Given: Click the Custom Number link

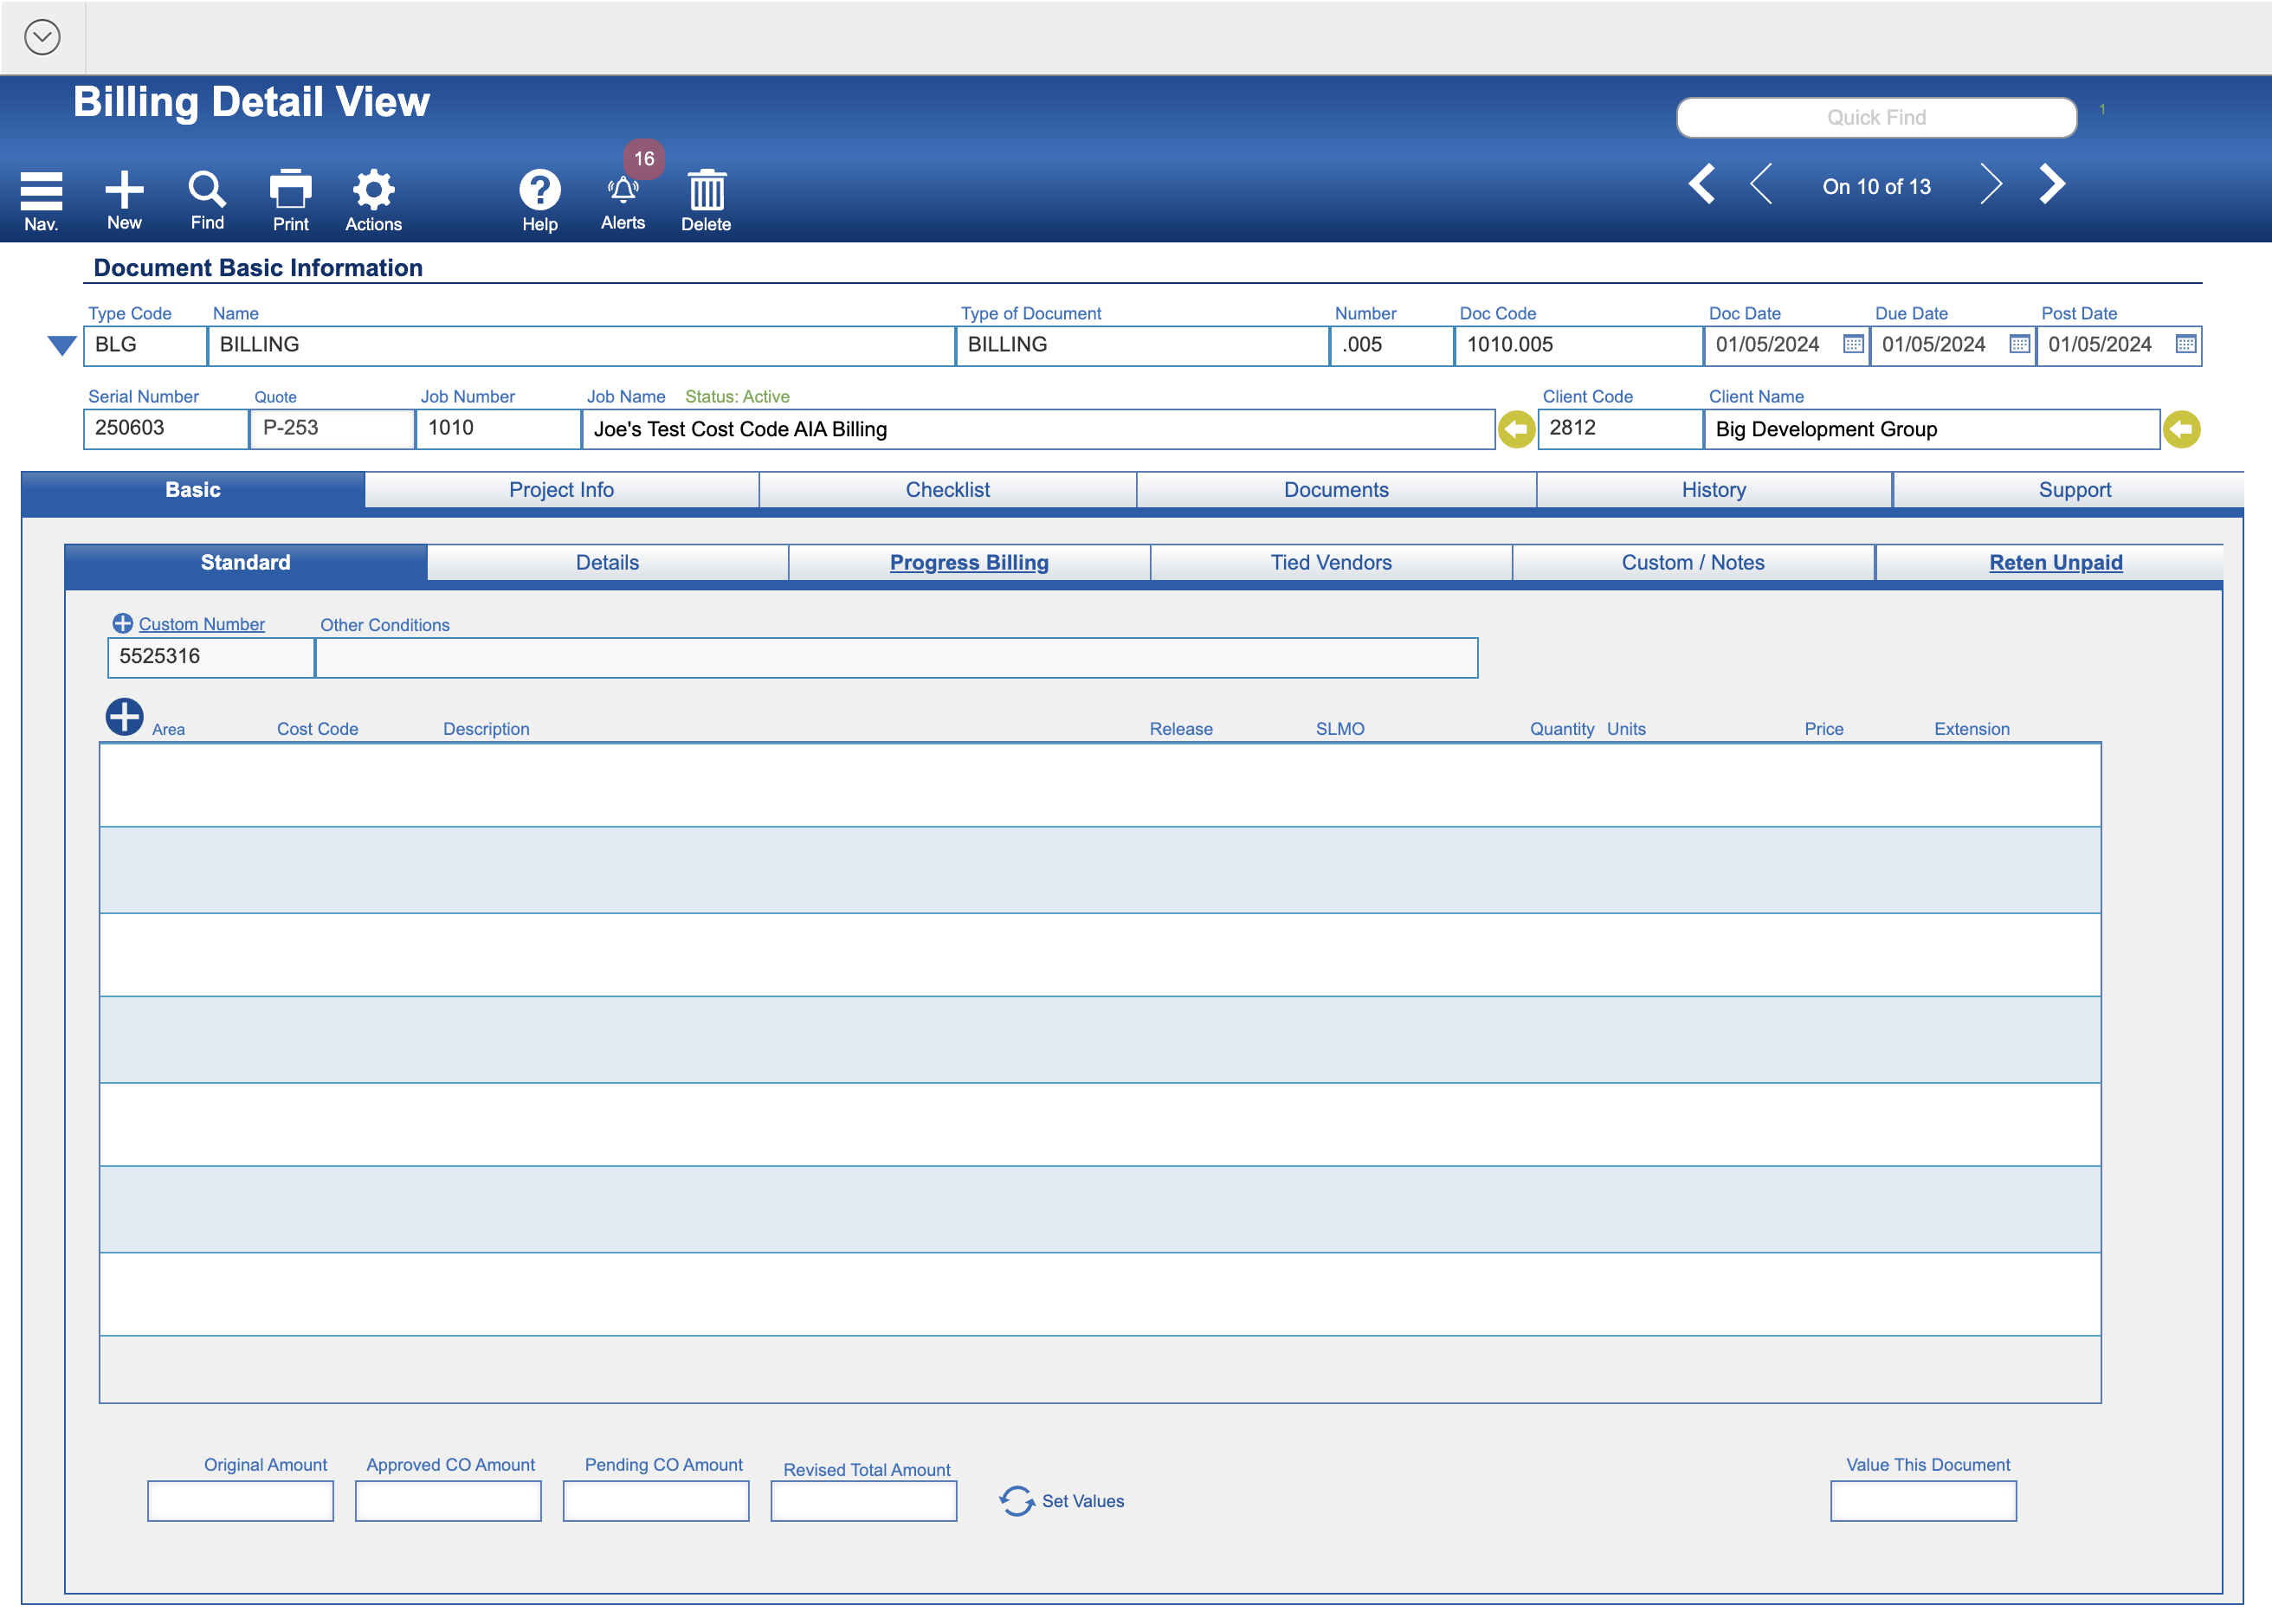Looking at the screenshot, I should pyautogui.click(x=201, y=624).
